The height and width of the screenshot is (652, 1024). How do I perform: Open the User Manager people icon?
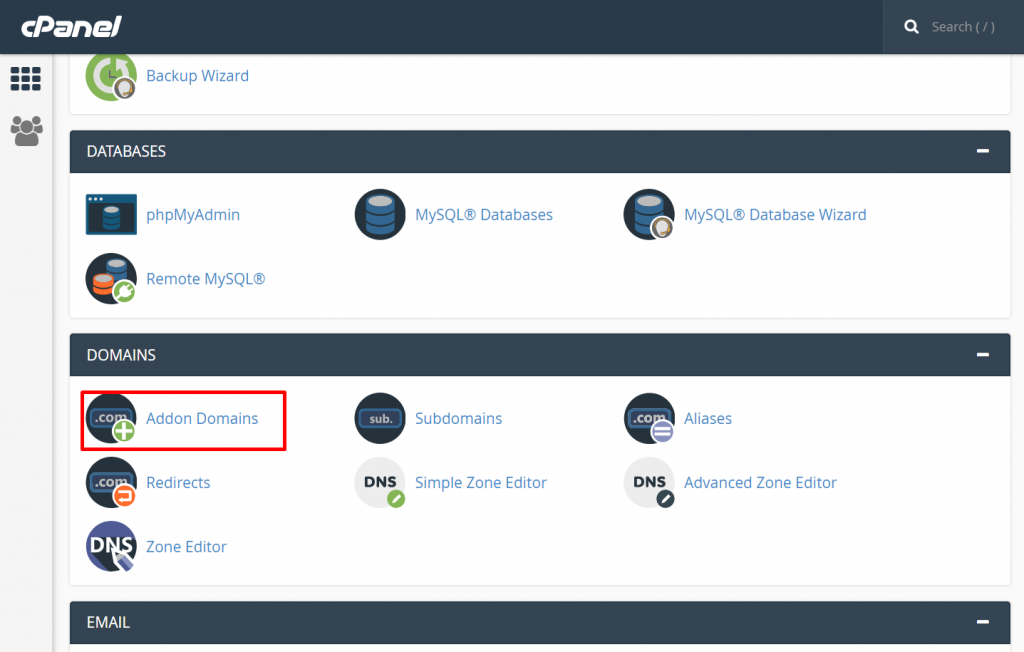27,131
